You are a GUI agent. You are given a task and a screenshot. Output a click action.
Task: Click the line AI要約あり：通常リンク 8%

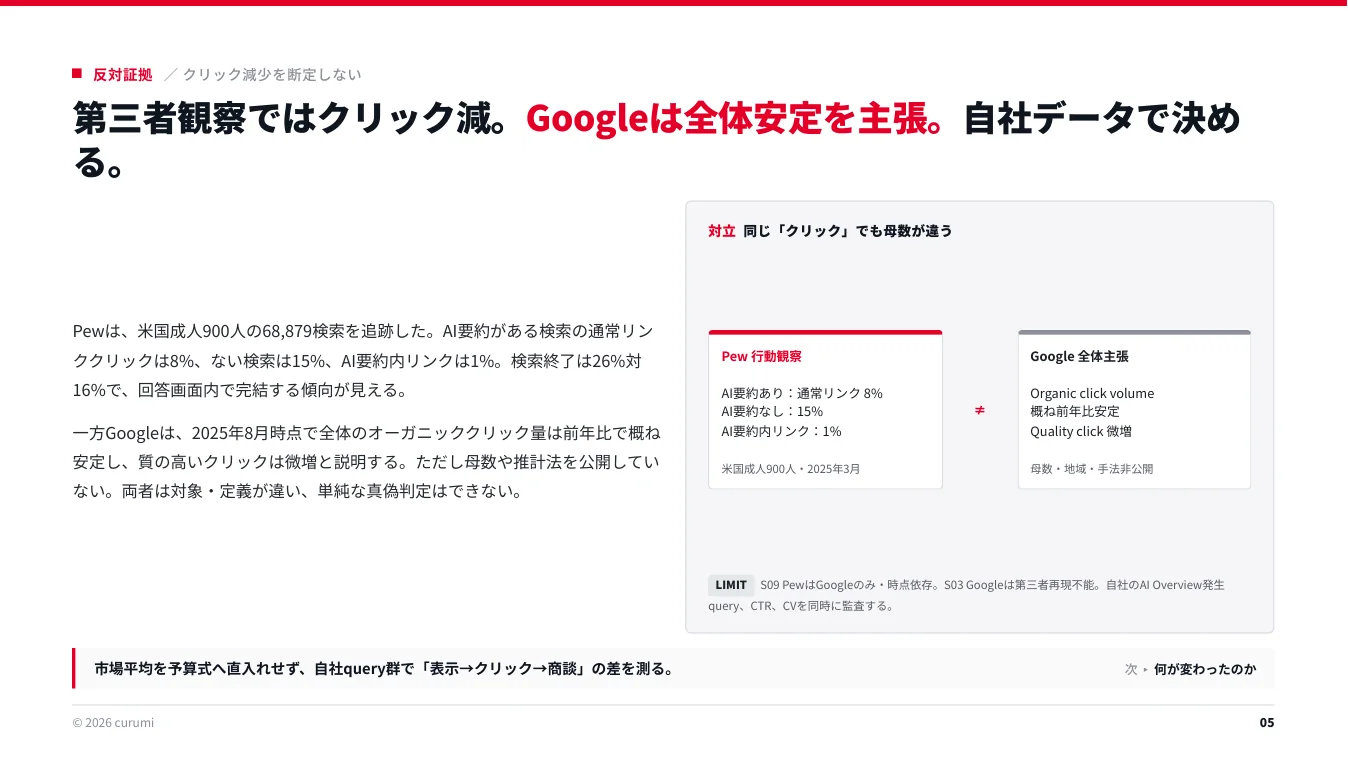pyautogui.click(x=802, y=393)
